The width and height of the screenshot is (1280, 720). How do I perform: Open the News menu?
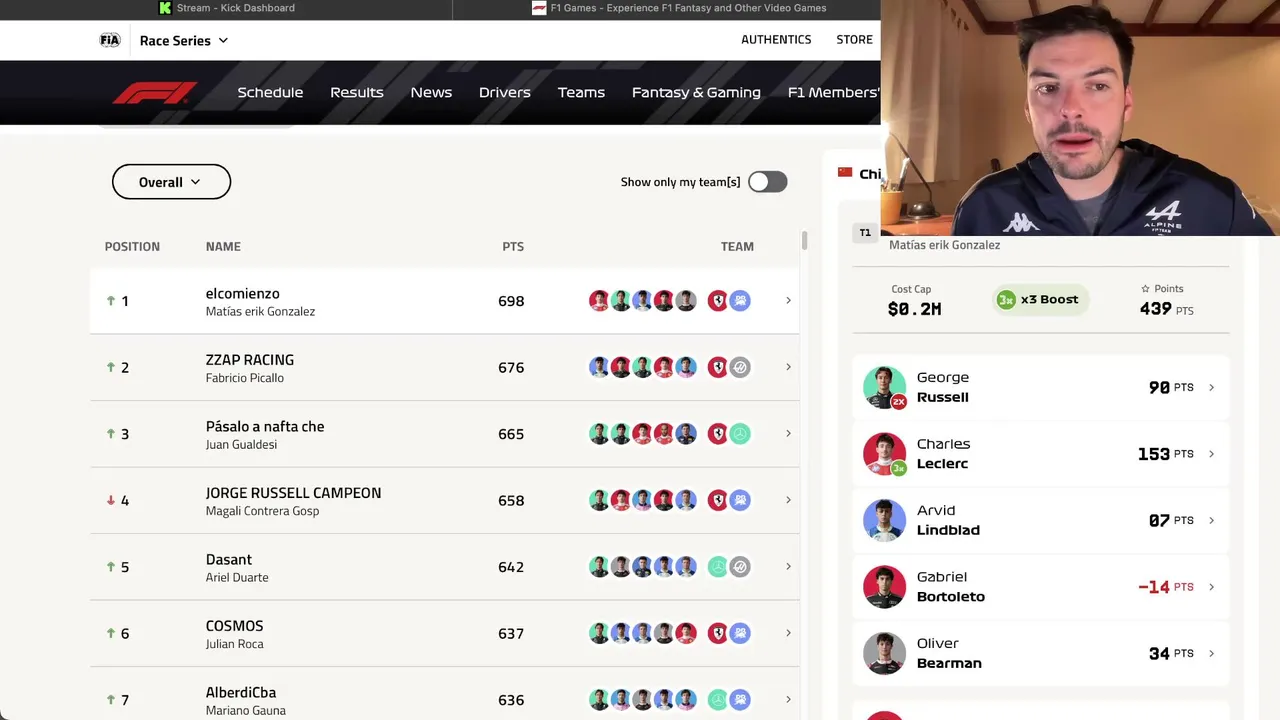coord(431,92)
